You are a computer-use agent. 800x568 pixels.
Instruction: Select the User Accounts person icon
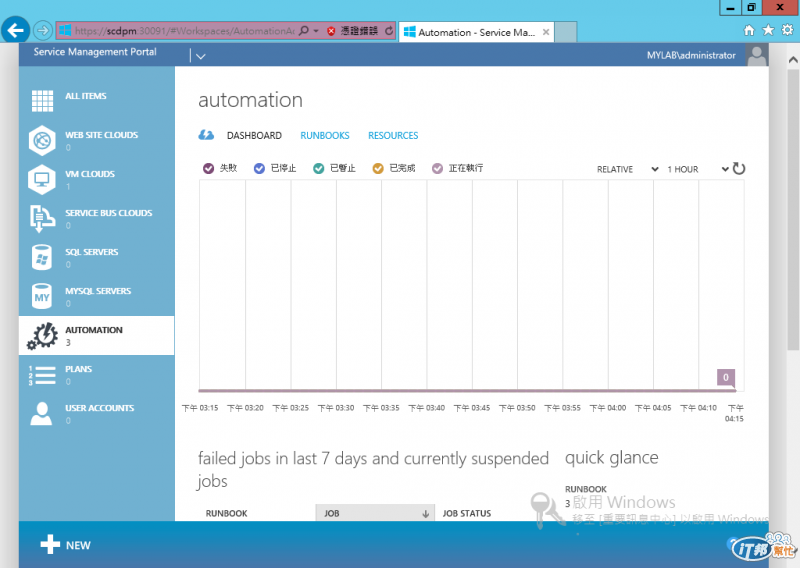[x=41, y=414]
